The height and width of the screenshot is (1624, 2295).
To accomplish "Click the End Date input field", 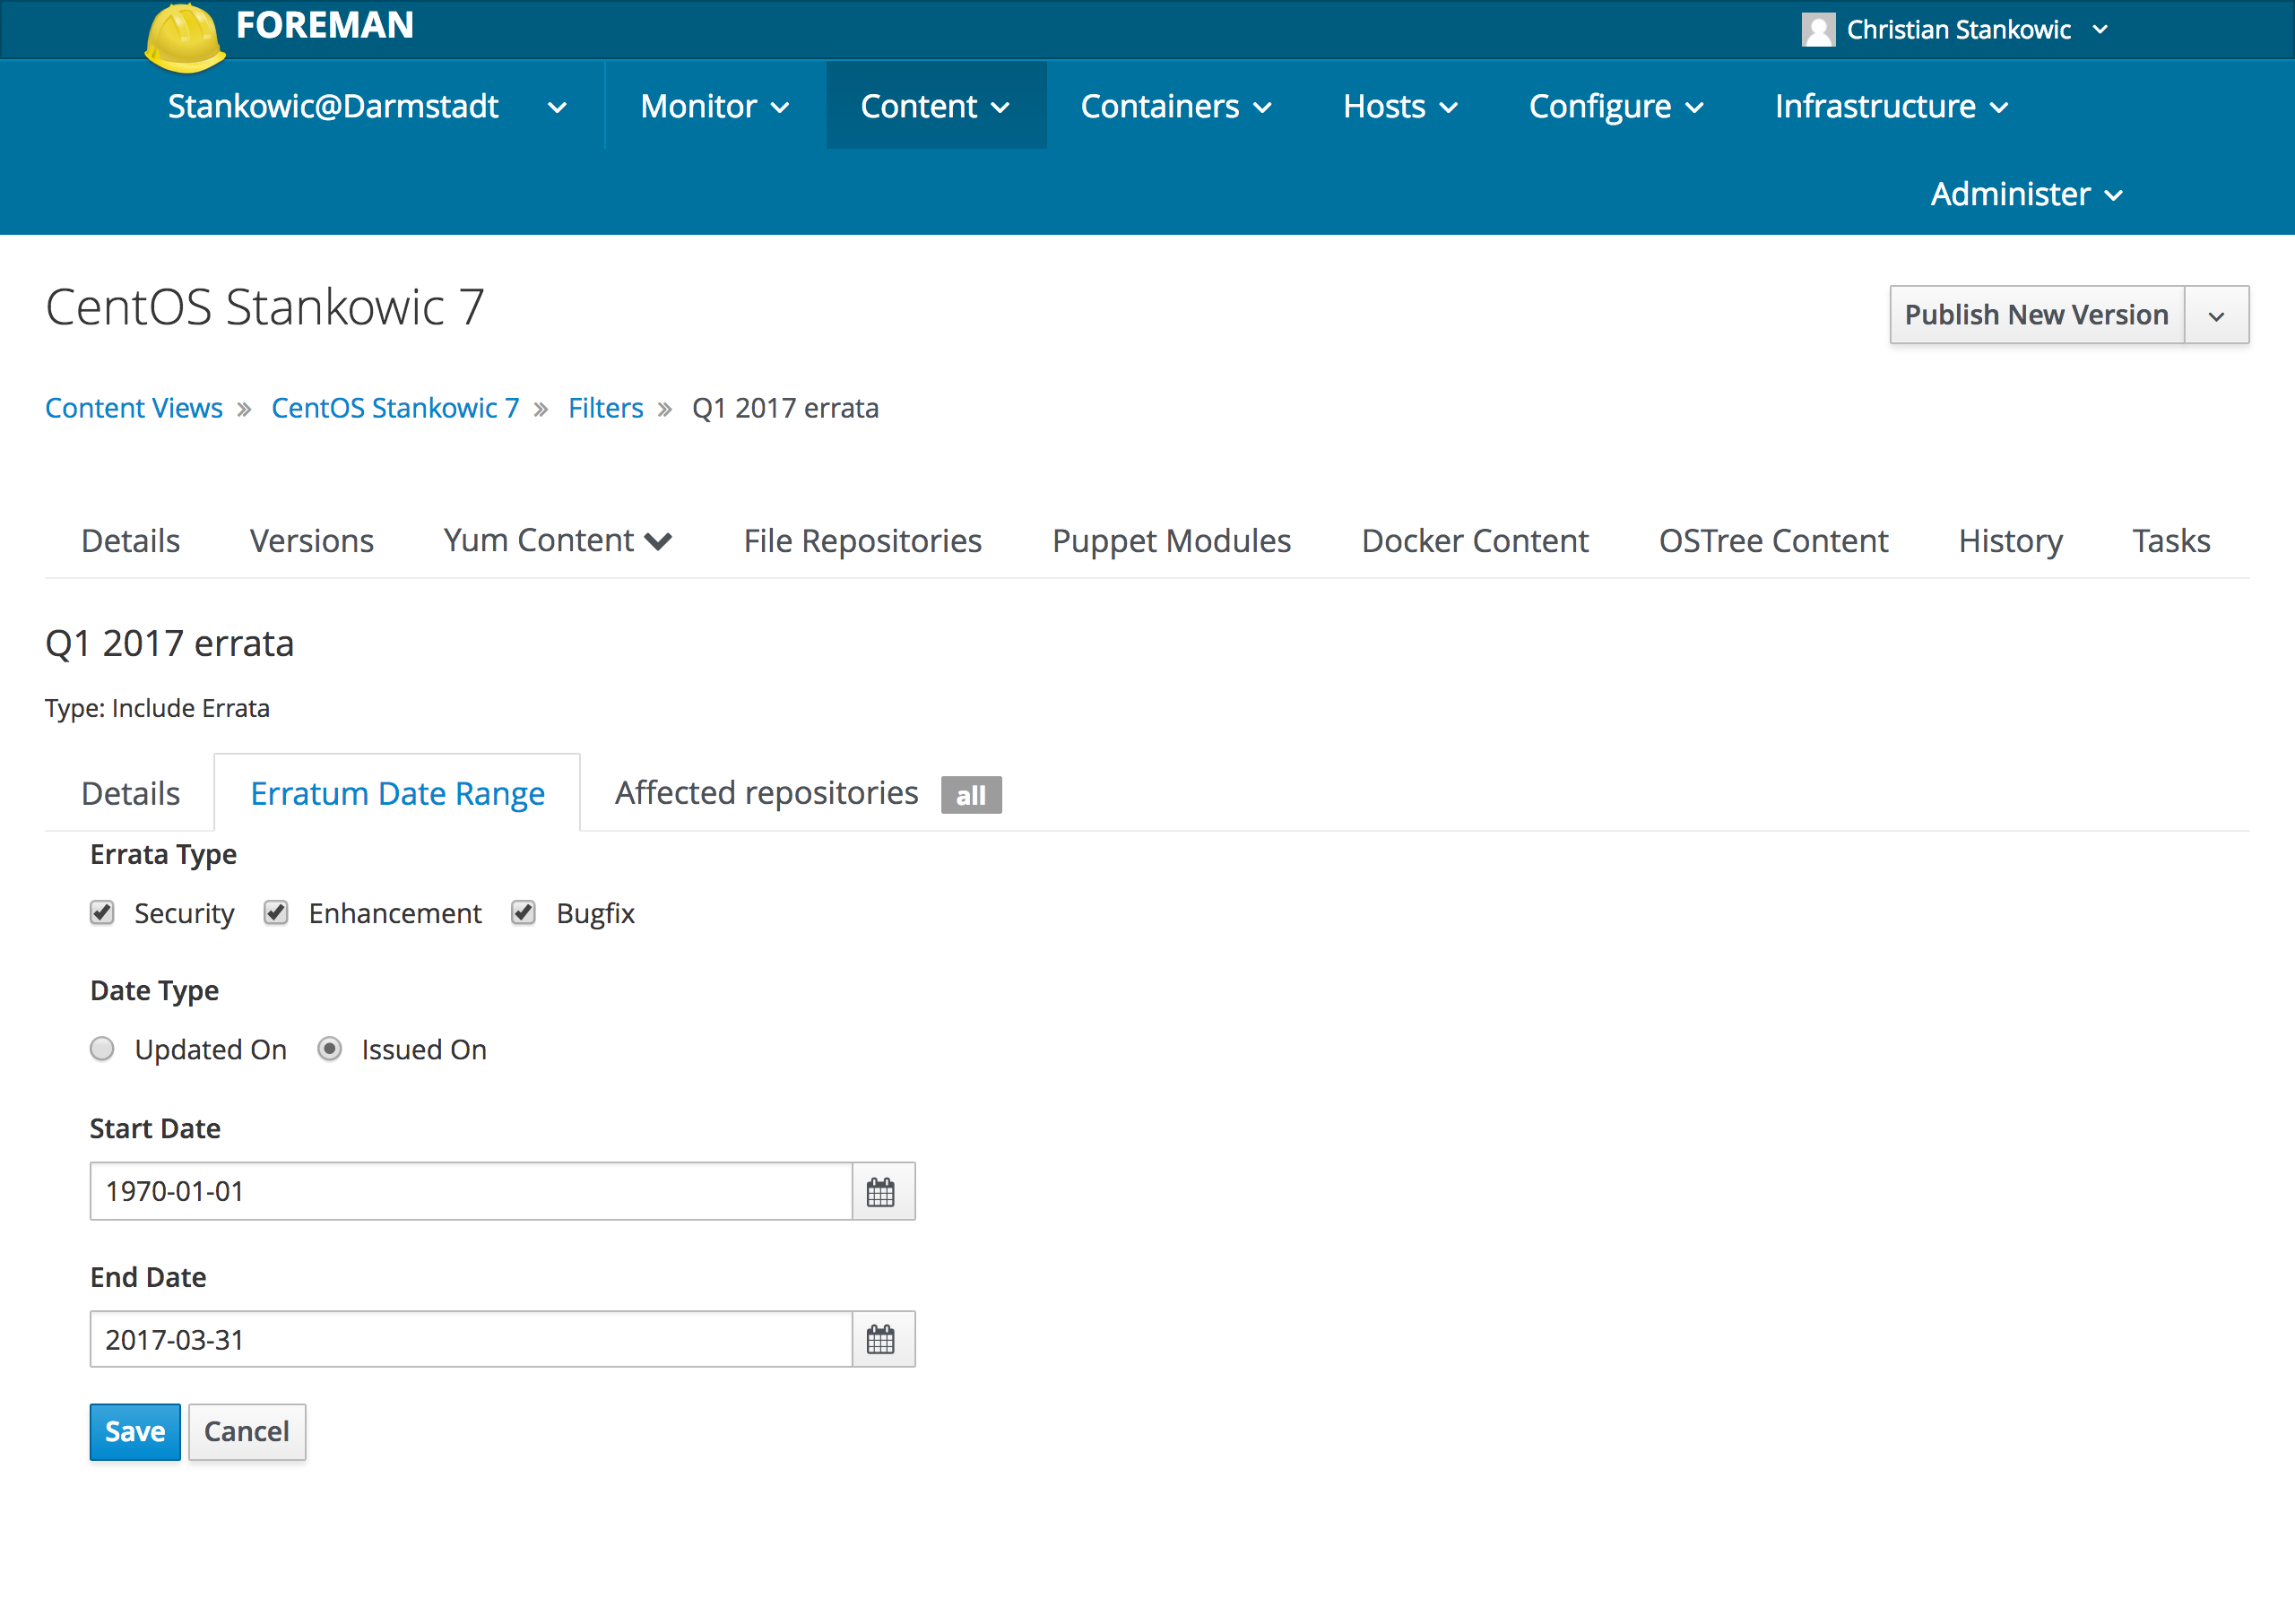I will tap(471, 1339).
